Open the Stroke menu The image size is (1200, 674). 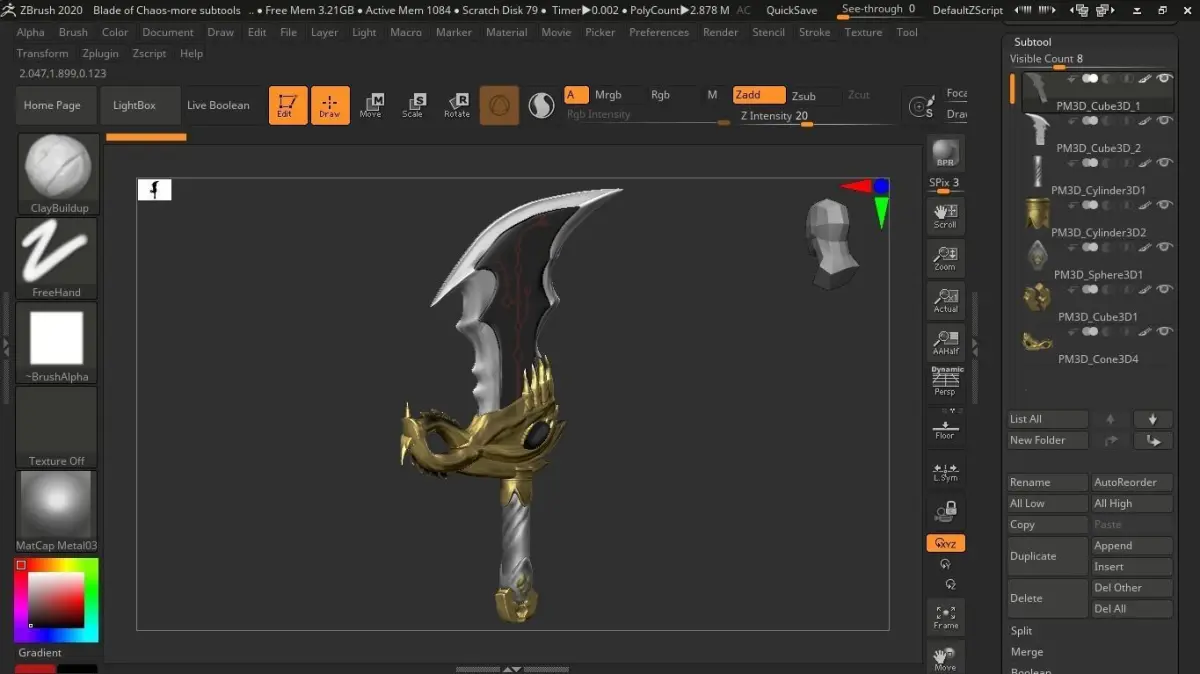(814, 32)
